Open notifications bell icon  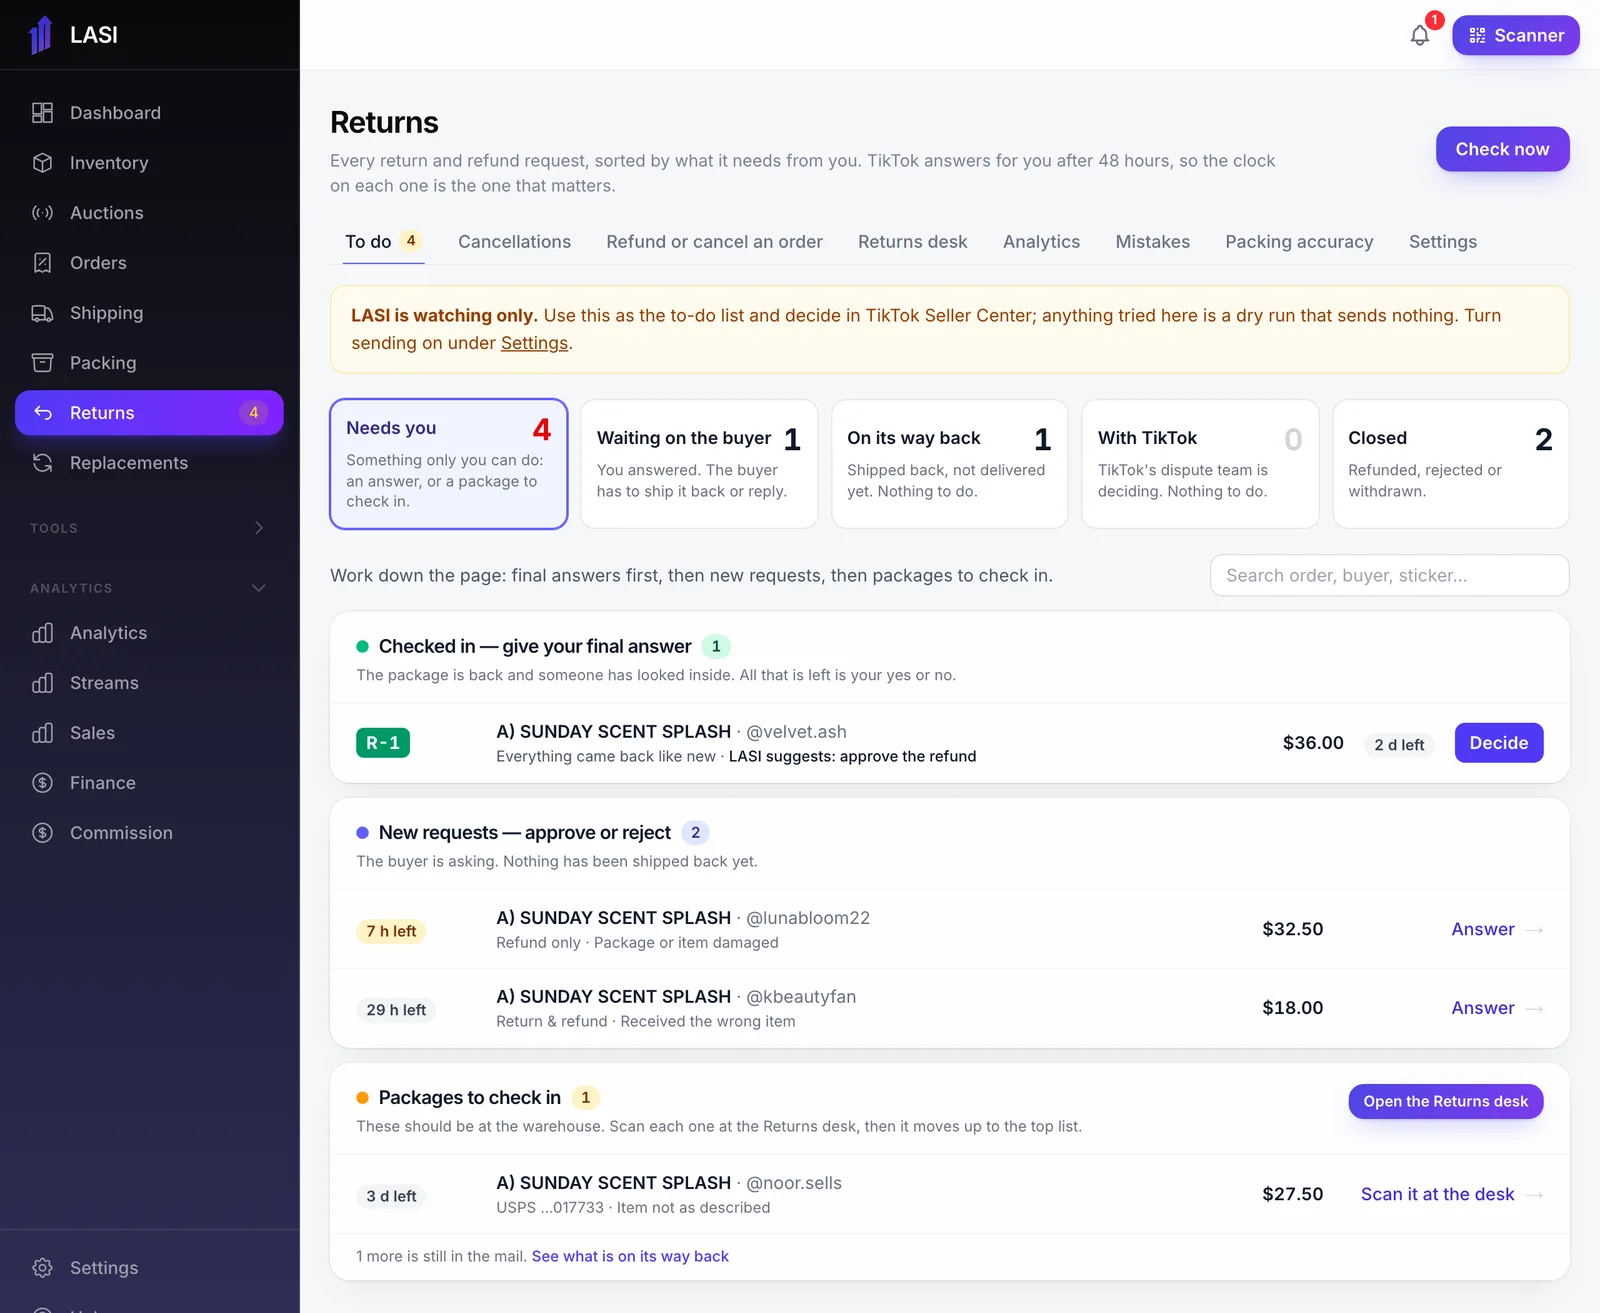pyautogui.click(x=1420, y=36)
